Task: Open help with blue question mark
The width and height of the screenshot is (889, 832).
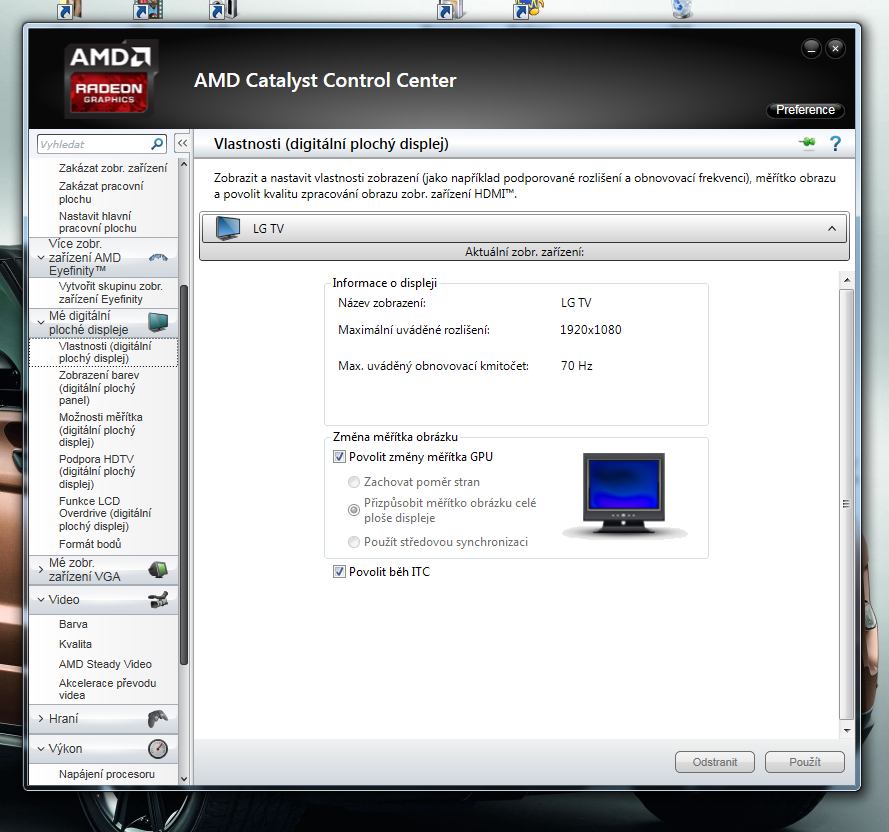Action: coord(835,143)
